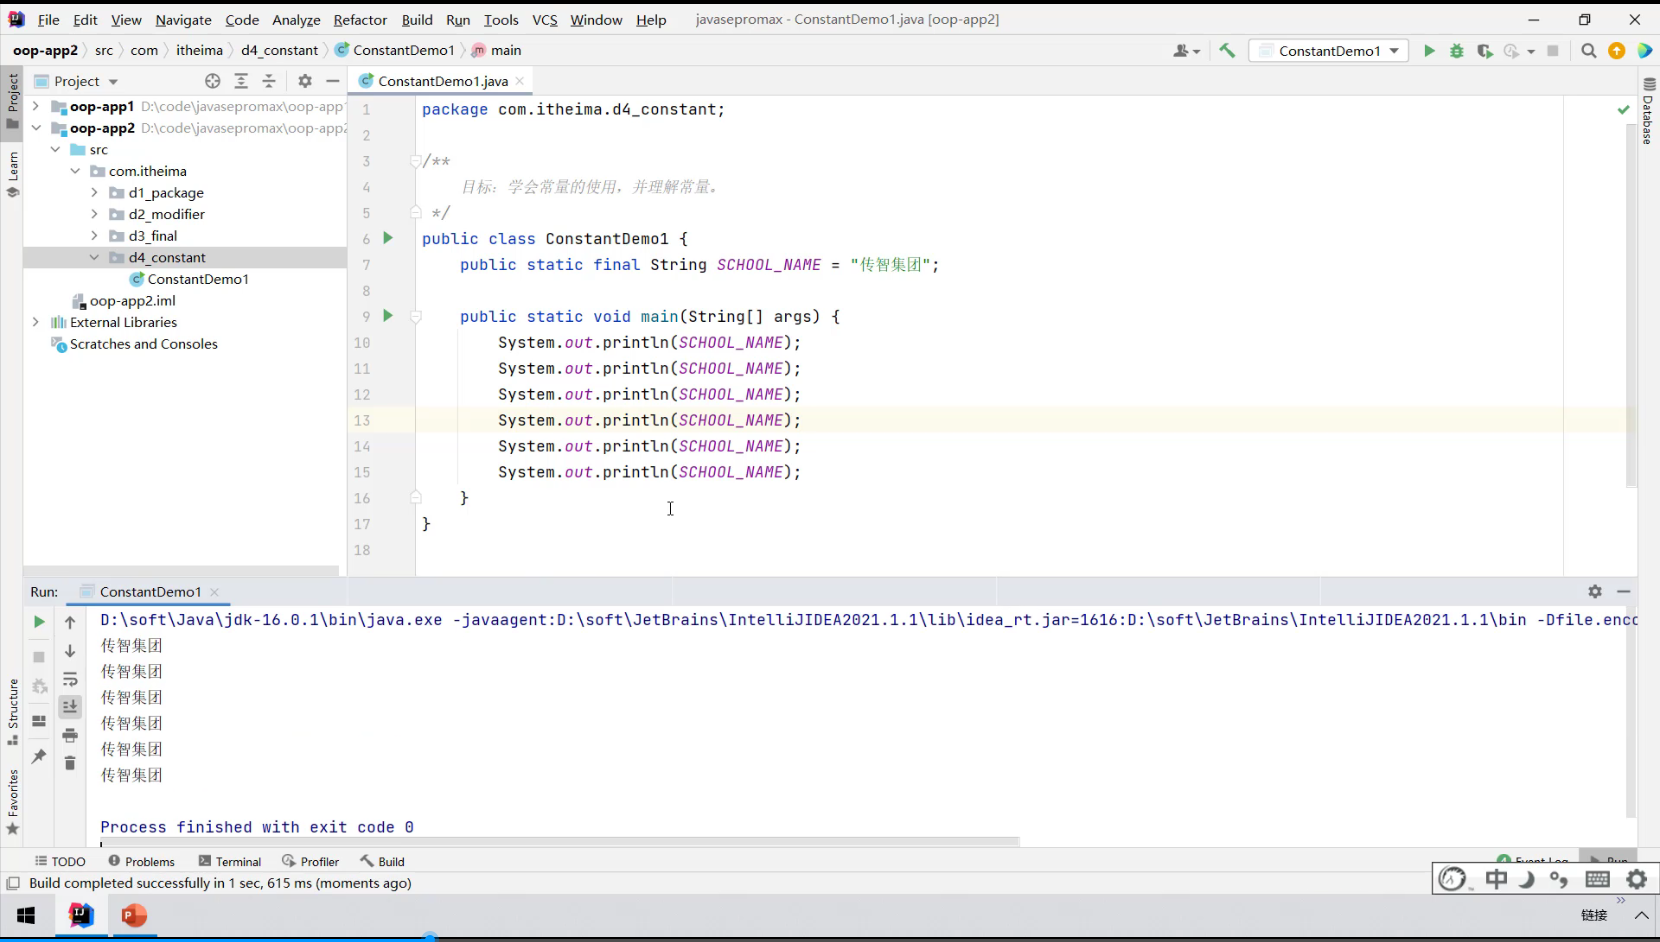Viewport: 1660px width, 942px height.
Task: Open the Build tool window
Action: 383,861
